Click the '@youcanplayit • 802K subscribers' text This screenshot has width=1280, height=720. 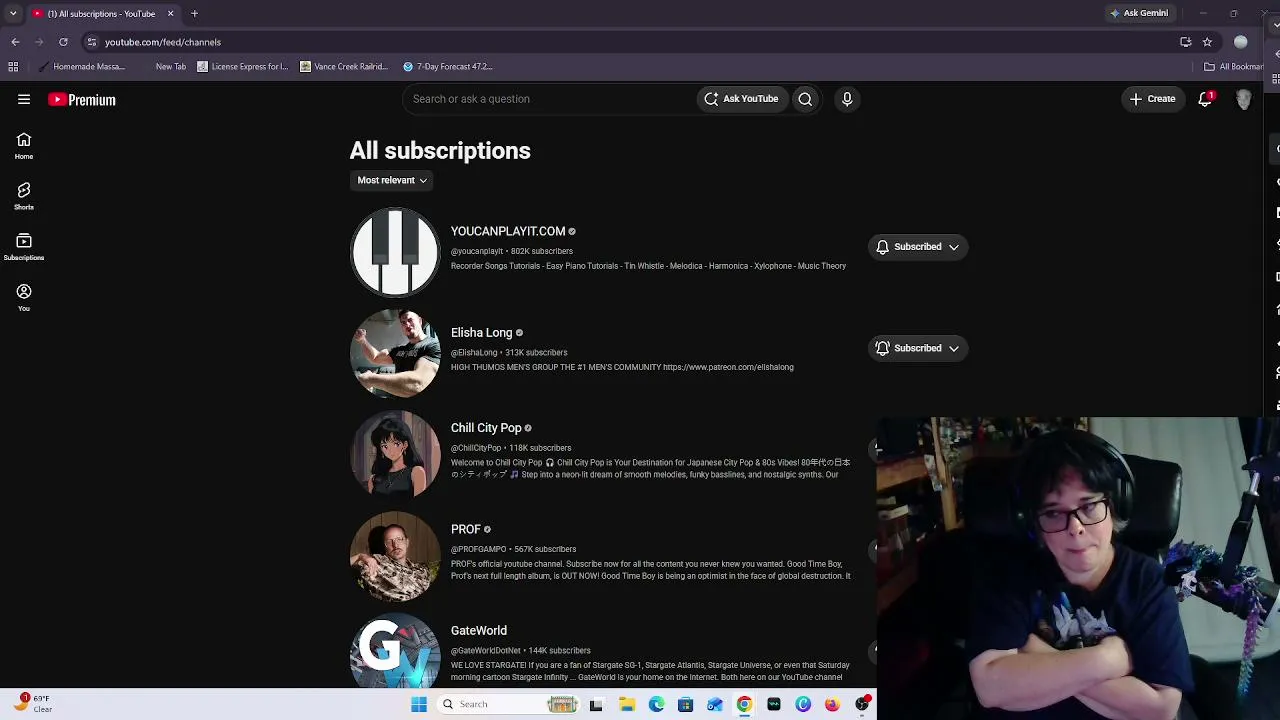click(512, 251)
